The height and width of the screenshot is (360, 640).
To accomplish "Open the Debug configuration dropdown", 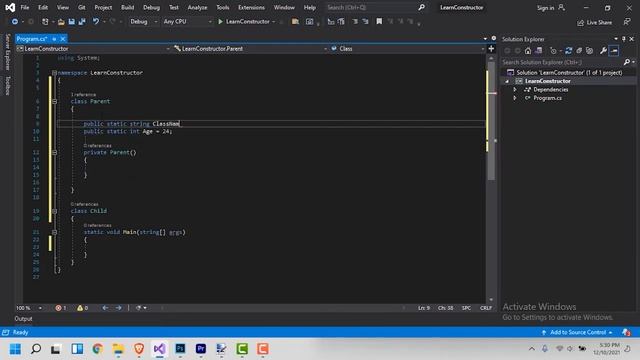I will (x=143, y=22).
